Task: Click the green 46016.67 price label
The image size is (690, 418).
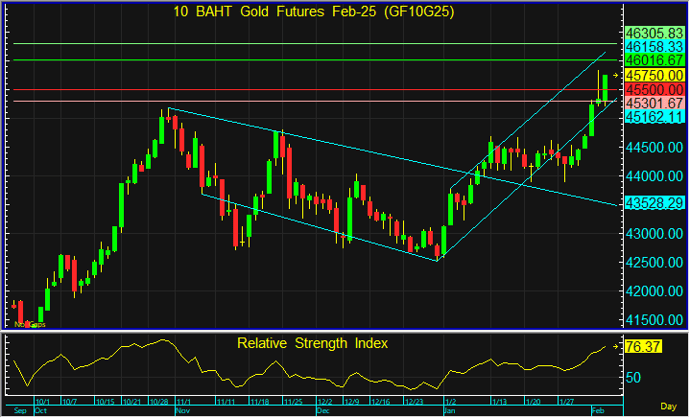Action: 654,60
